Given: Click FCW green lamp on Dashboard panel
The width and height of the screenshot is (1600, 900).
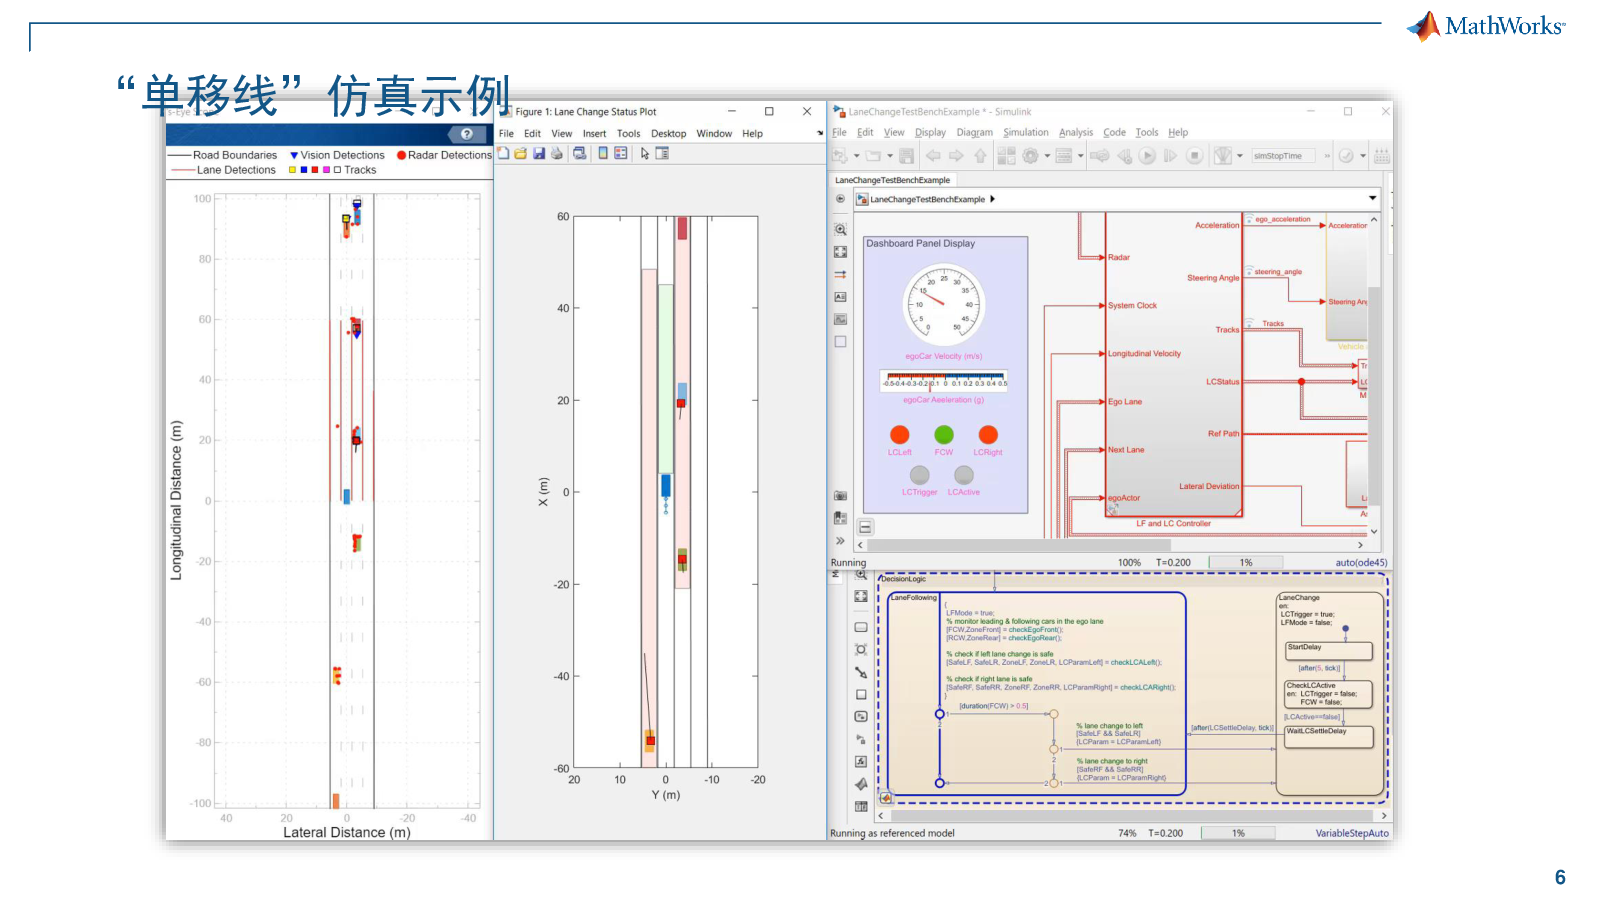Looking at the screenshot, I should point(944,434).
